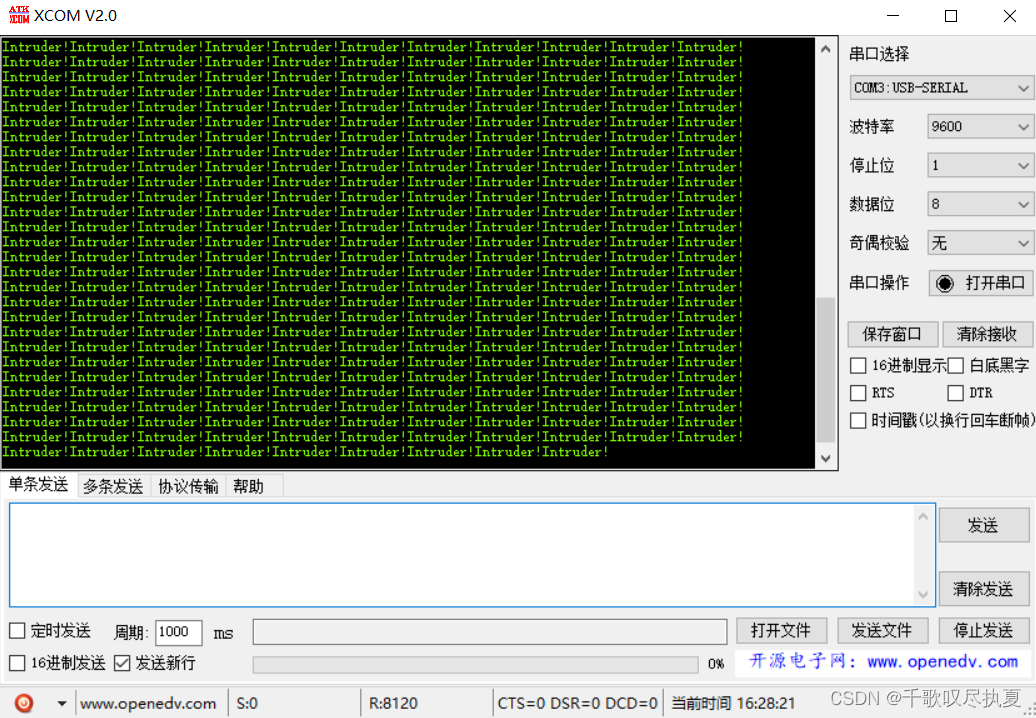Open the arrow menu beside the red status icon
The image size is (1036, 718).
[x=61, y=703]
